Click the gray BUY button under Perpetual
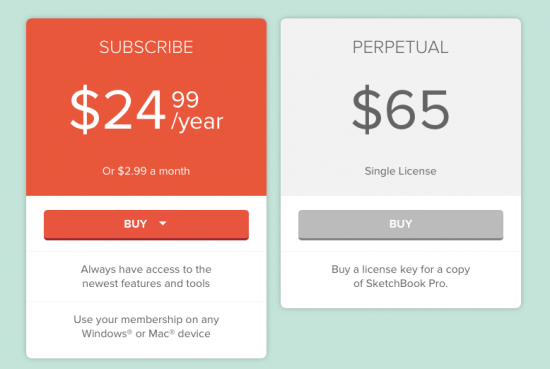 coord(401,225)
